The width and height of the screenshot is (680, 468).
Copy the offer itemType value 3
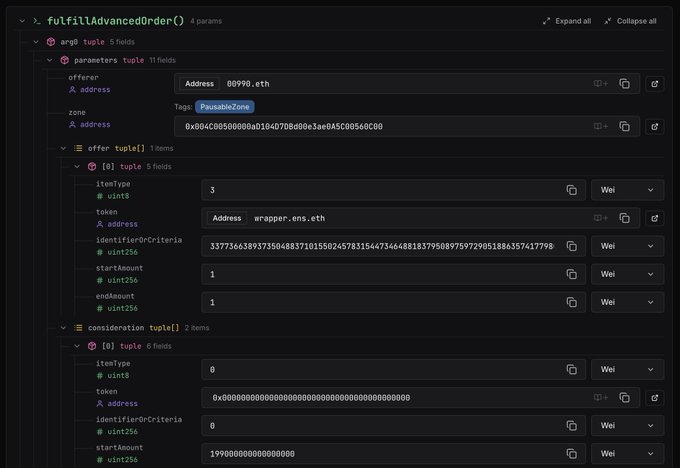click(x=572, y=190)
